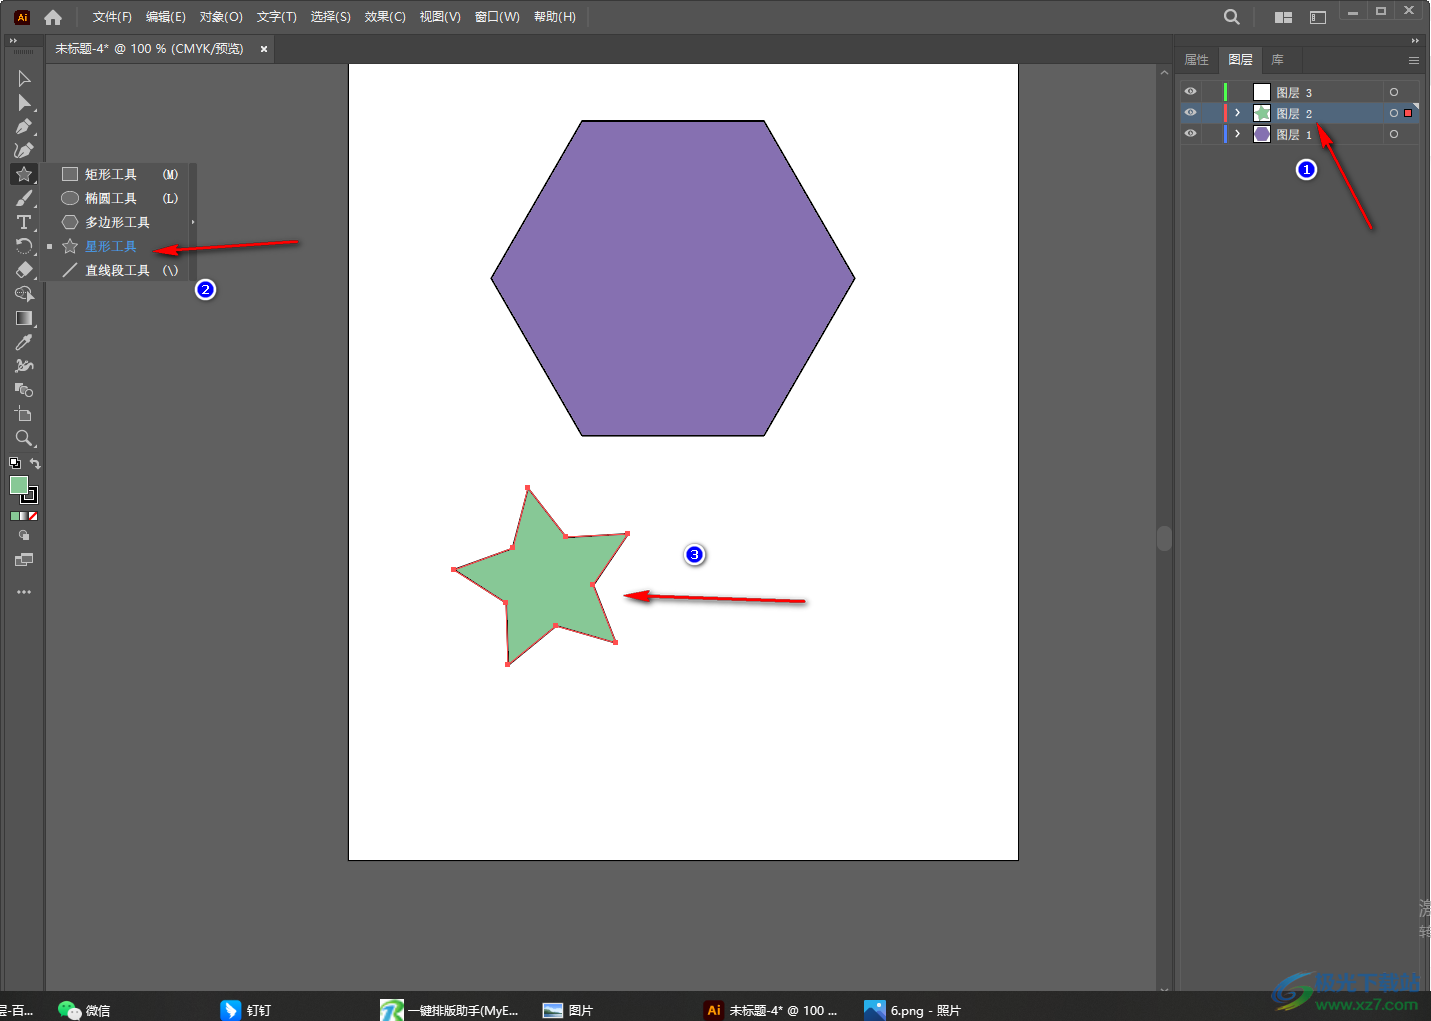The image size is (1431, 1021).
Task: Click the stroke color swatch
Action: [30, 495]
